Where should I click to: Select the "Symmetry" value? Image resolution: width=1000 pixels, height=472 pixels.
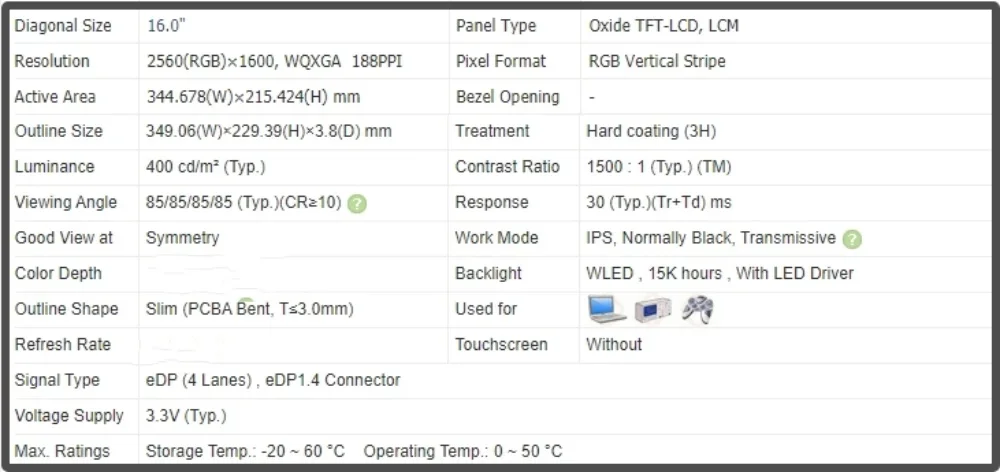[x=182, y=238]
